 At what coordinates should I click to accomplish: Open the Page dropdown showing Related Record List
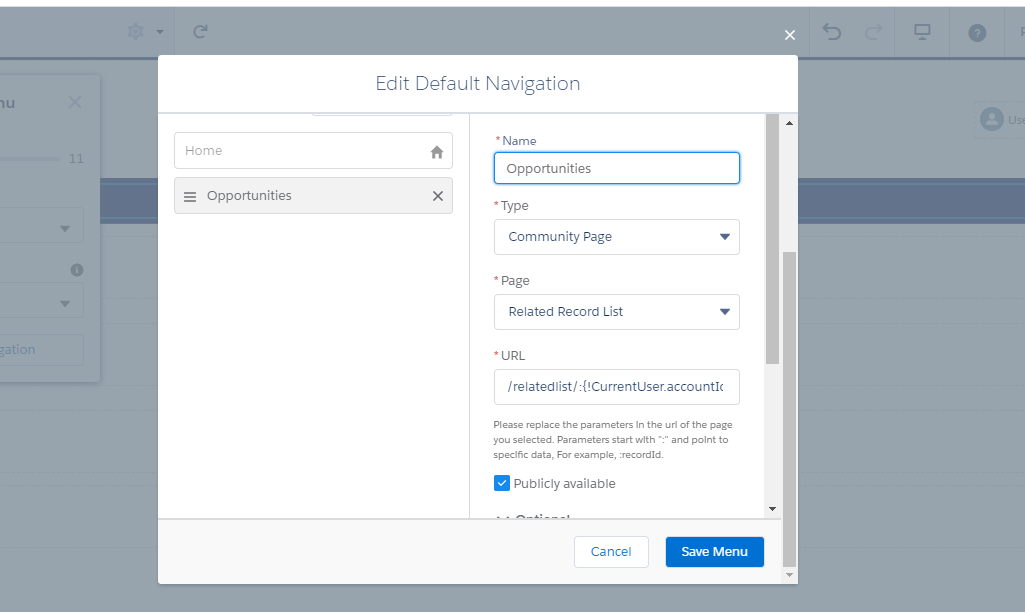pyautogui.click(x=616, y=312)
